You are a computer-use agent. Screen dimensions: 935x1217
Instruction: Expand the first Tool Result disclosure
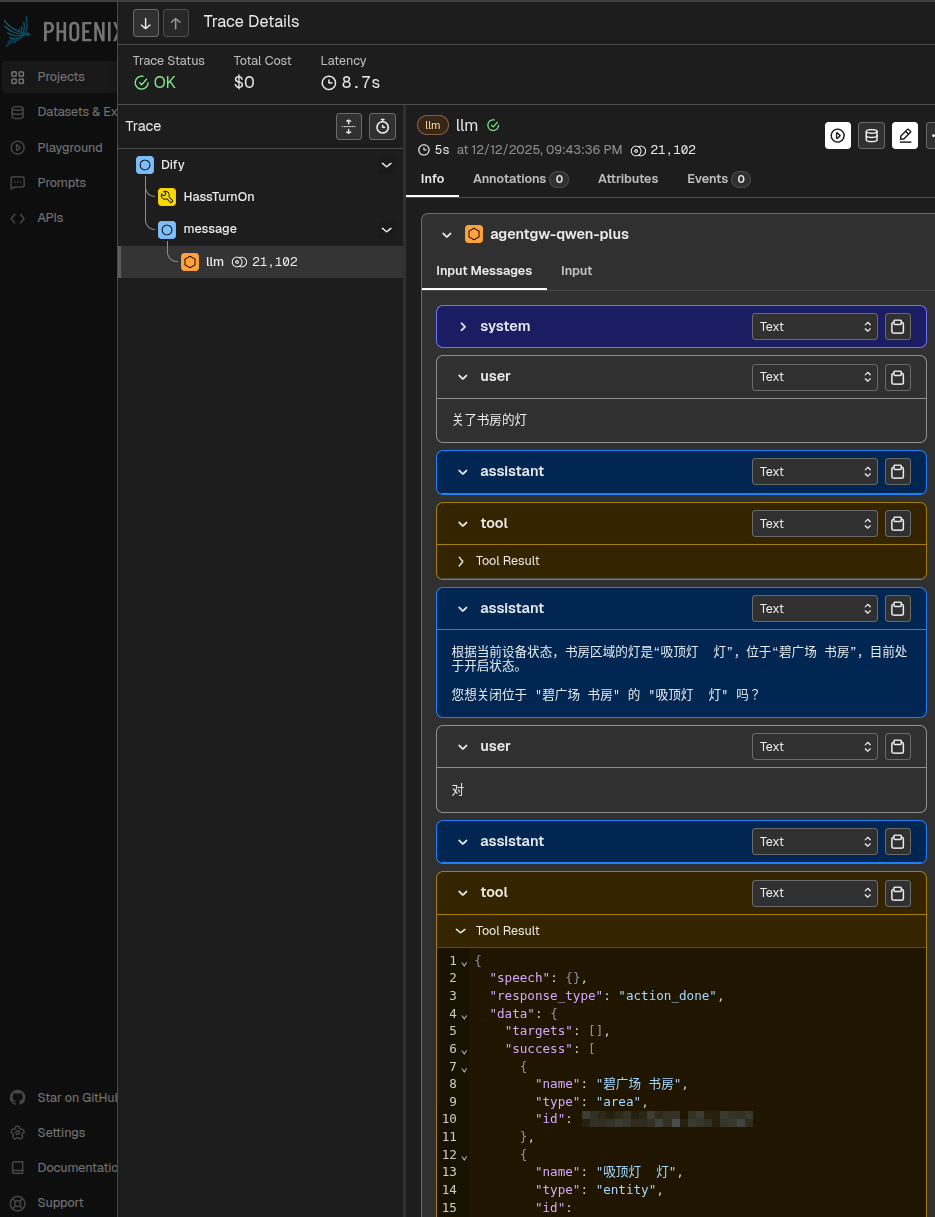click(461, 561)
